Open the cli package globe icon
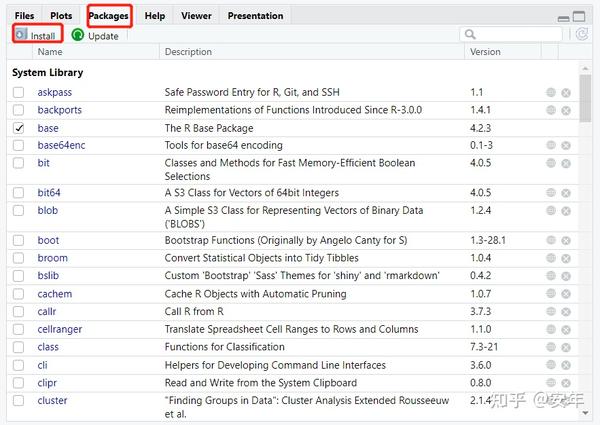 (x=551, y=366)
